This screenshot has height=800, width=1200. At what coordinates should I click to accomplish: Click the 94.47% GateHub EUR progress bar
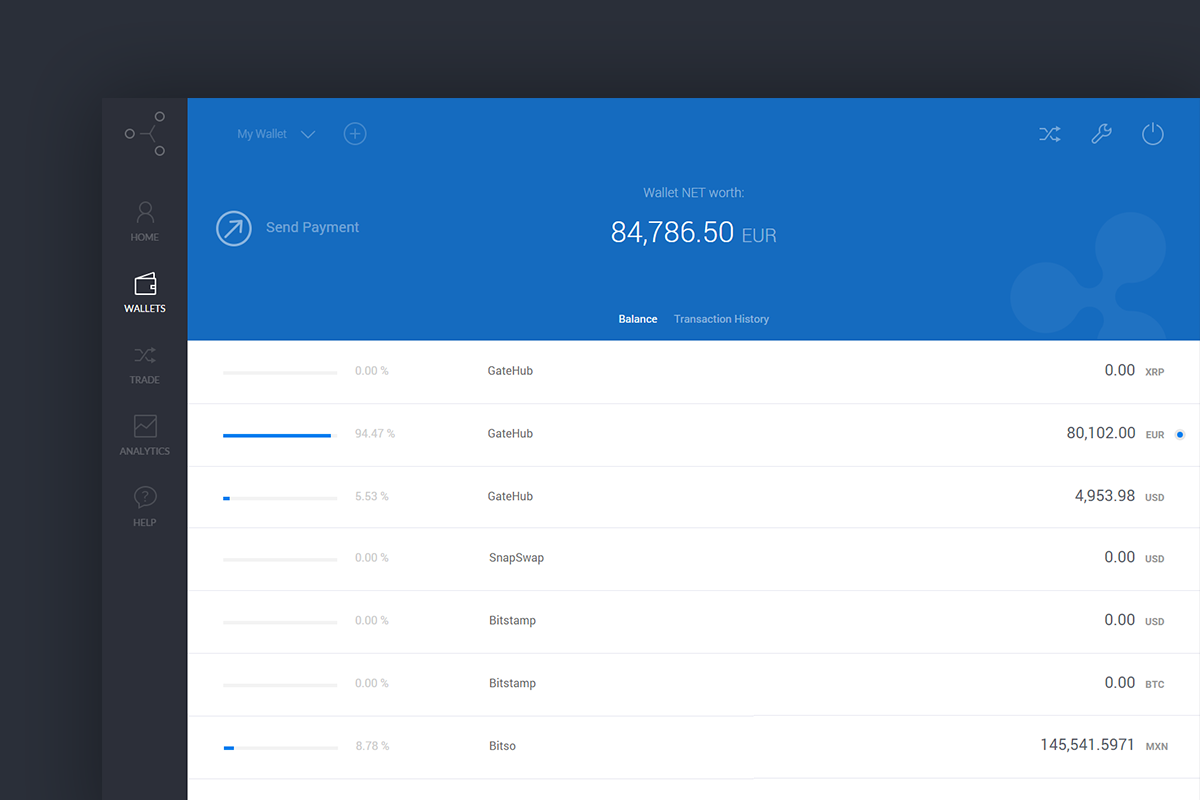280,434
